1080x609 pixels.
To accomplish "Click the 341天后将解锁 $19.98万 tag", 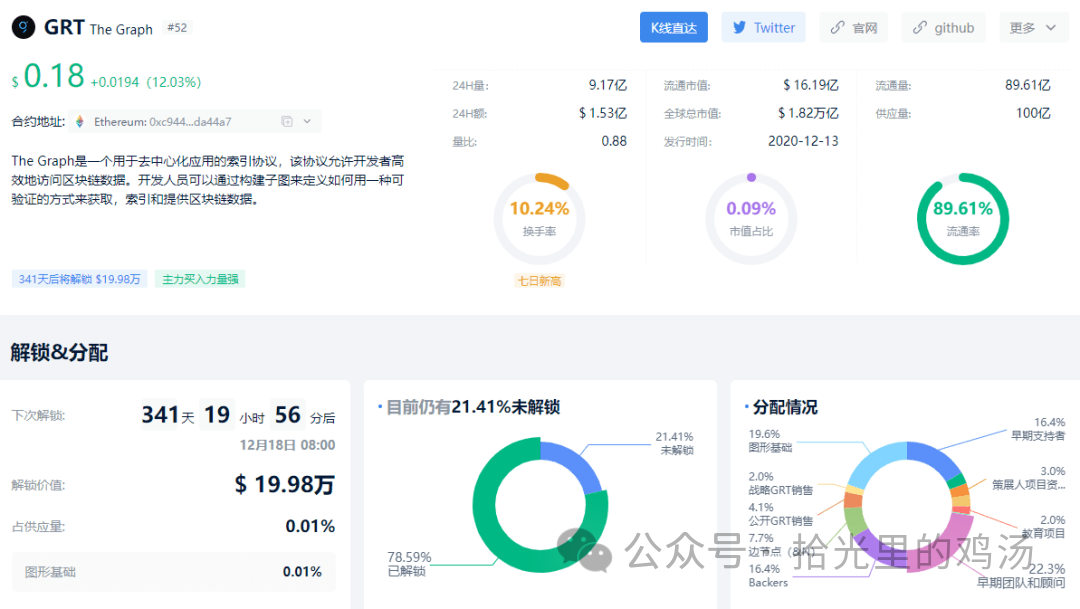I will tap(79, 279).
